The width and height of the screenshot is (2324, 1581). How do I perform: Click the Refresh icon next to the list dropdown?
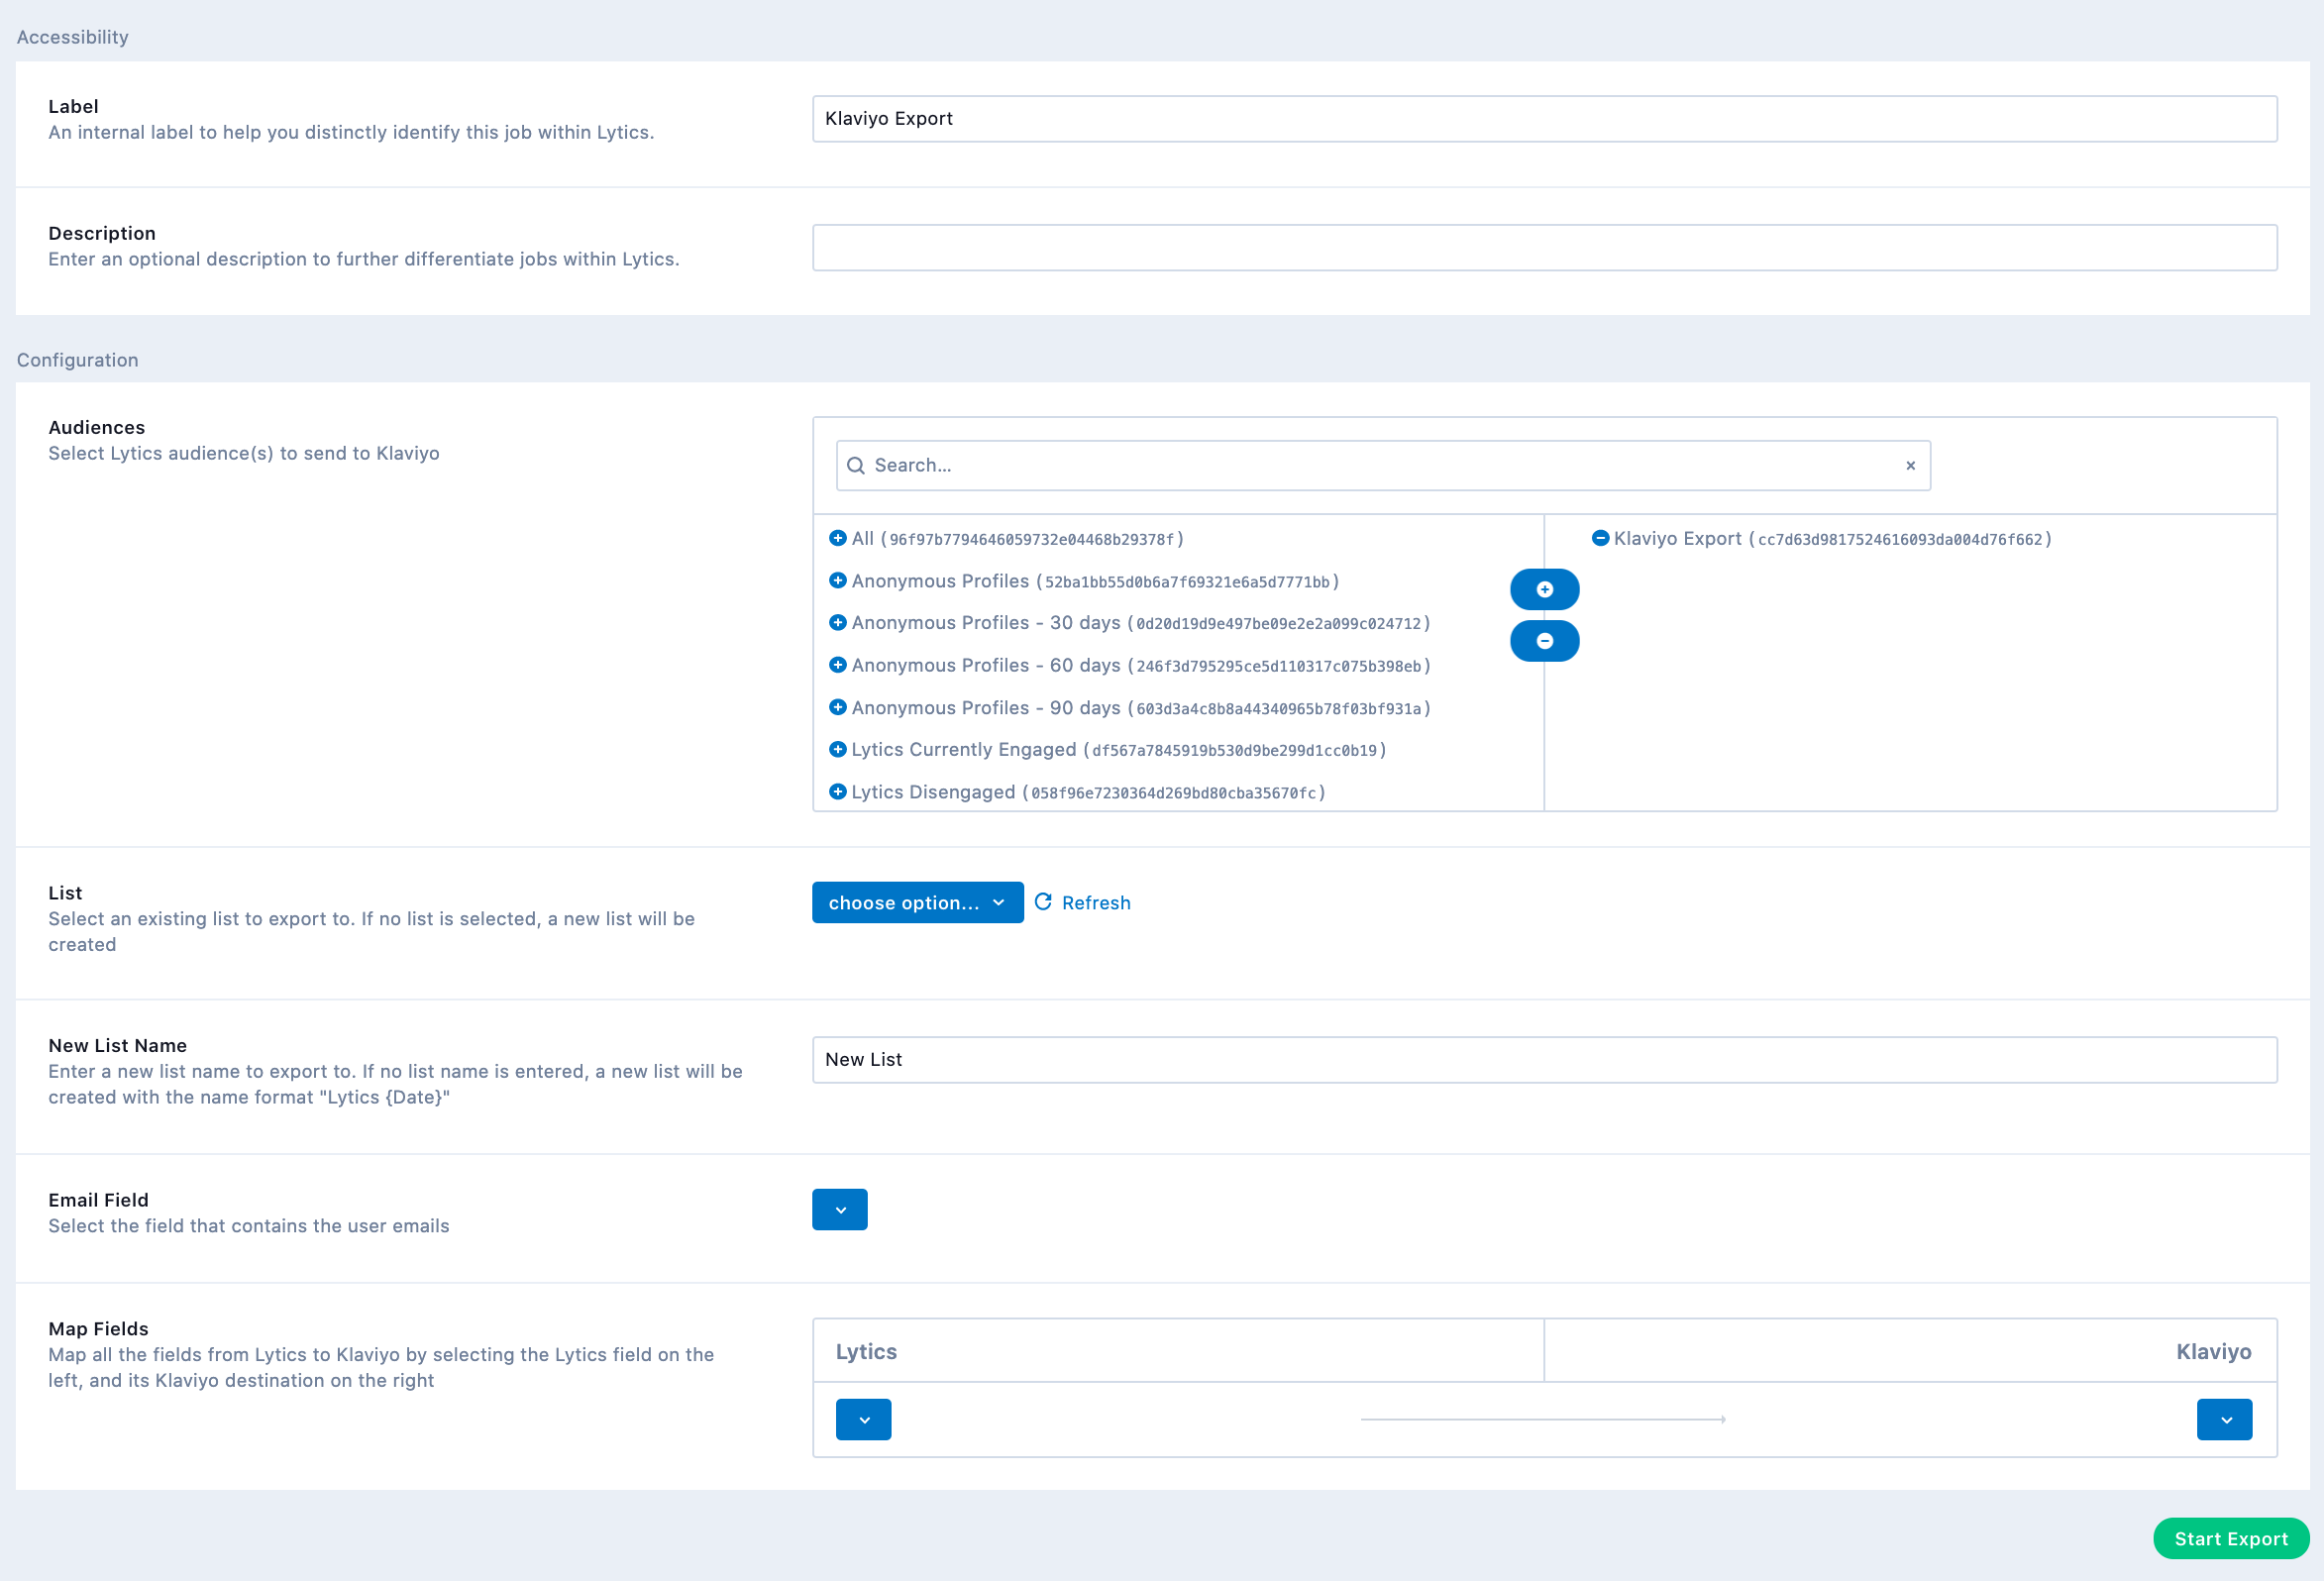click(1043, 902)
